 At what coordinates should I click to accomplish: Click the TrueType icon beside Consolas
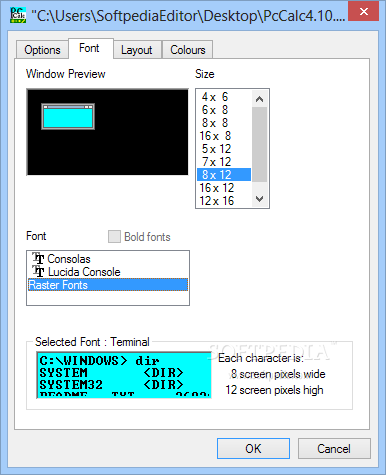tap(38, 258)
